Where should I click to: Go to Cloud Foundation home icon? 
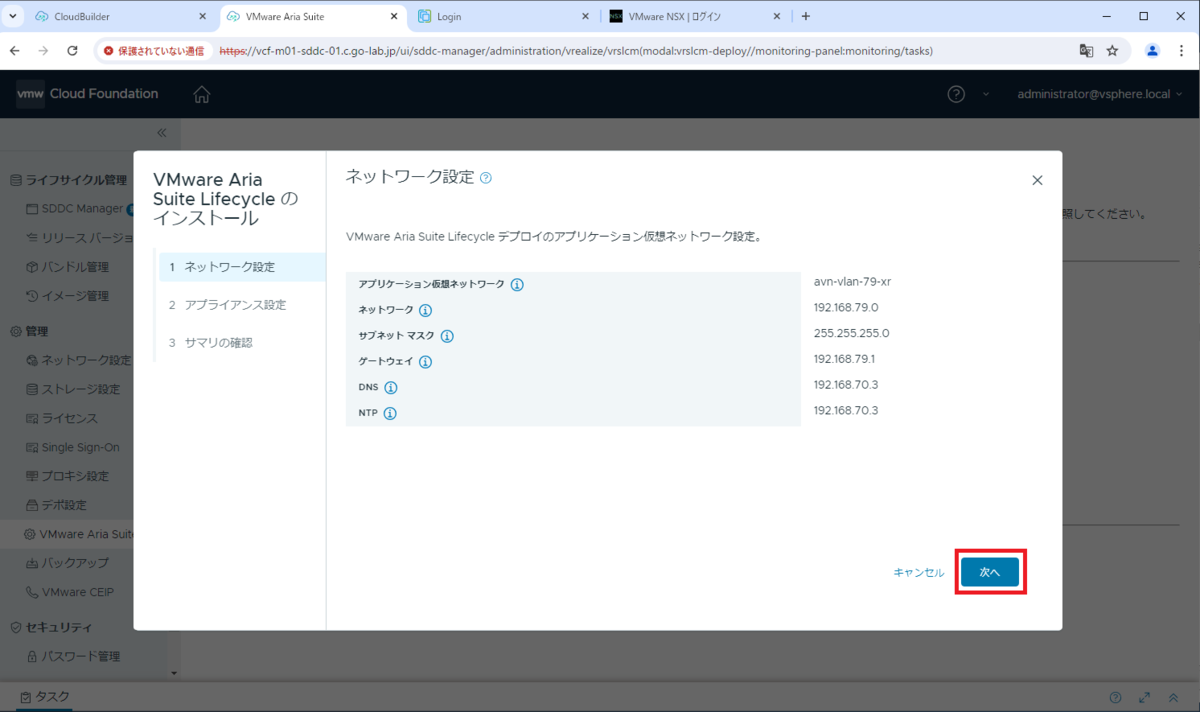(202, 94)
